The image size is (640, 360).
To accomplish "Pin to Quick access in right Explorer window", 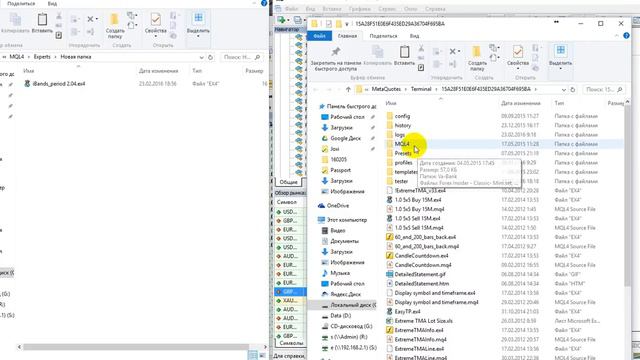I will (336, 58).
